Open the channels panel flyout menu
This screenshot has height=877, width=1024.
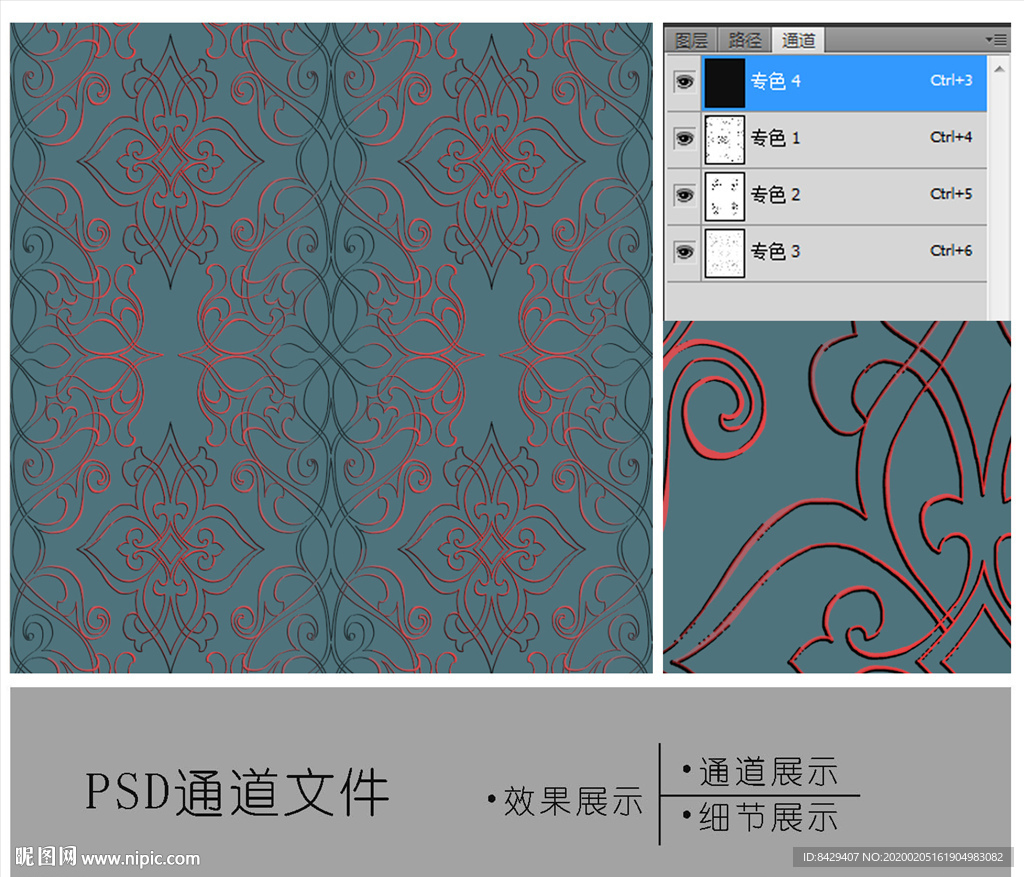(x=997, y=40)
